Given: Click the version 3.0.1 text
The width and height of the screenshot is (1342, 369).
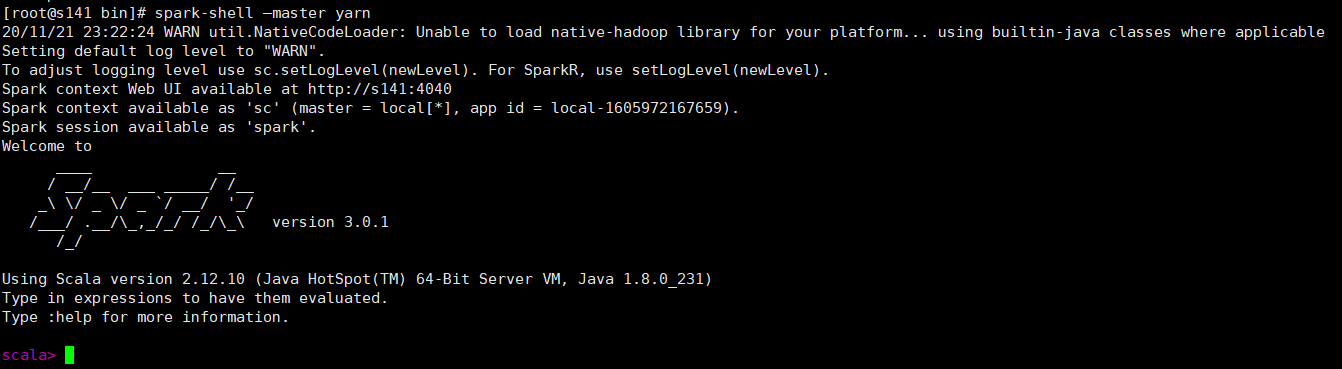Looking at the screenshot, I should (330, 222).
